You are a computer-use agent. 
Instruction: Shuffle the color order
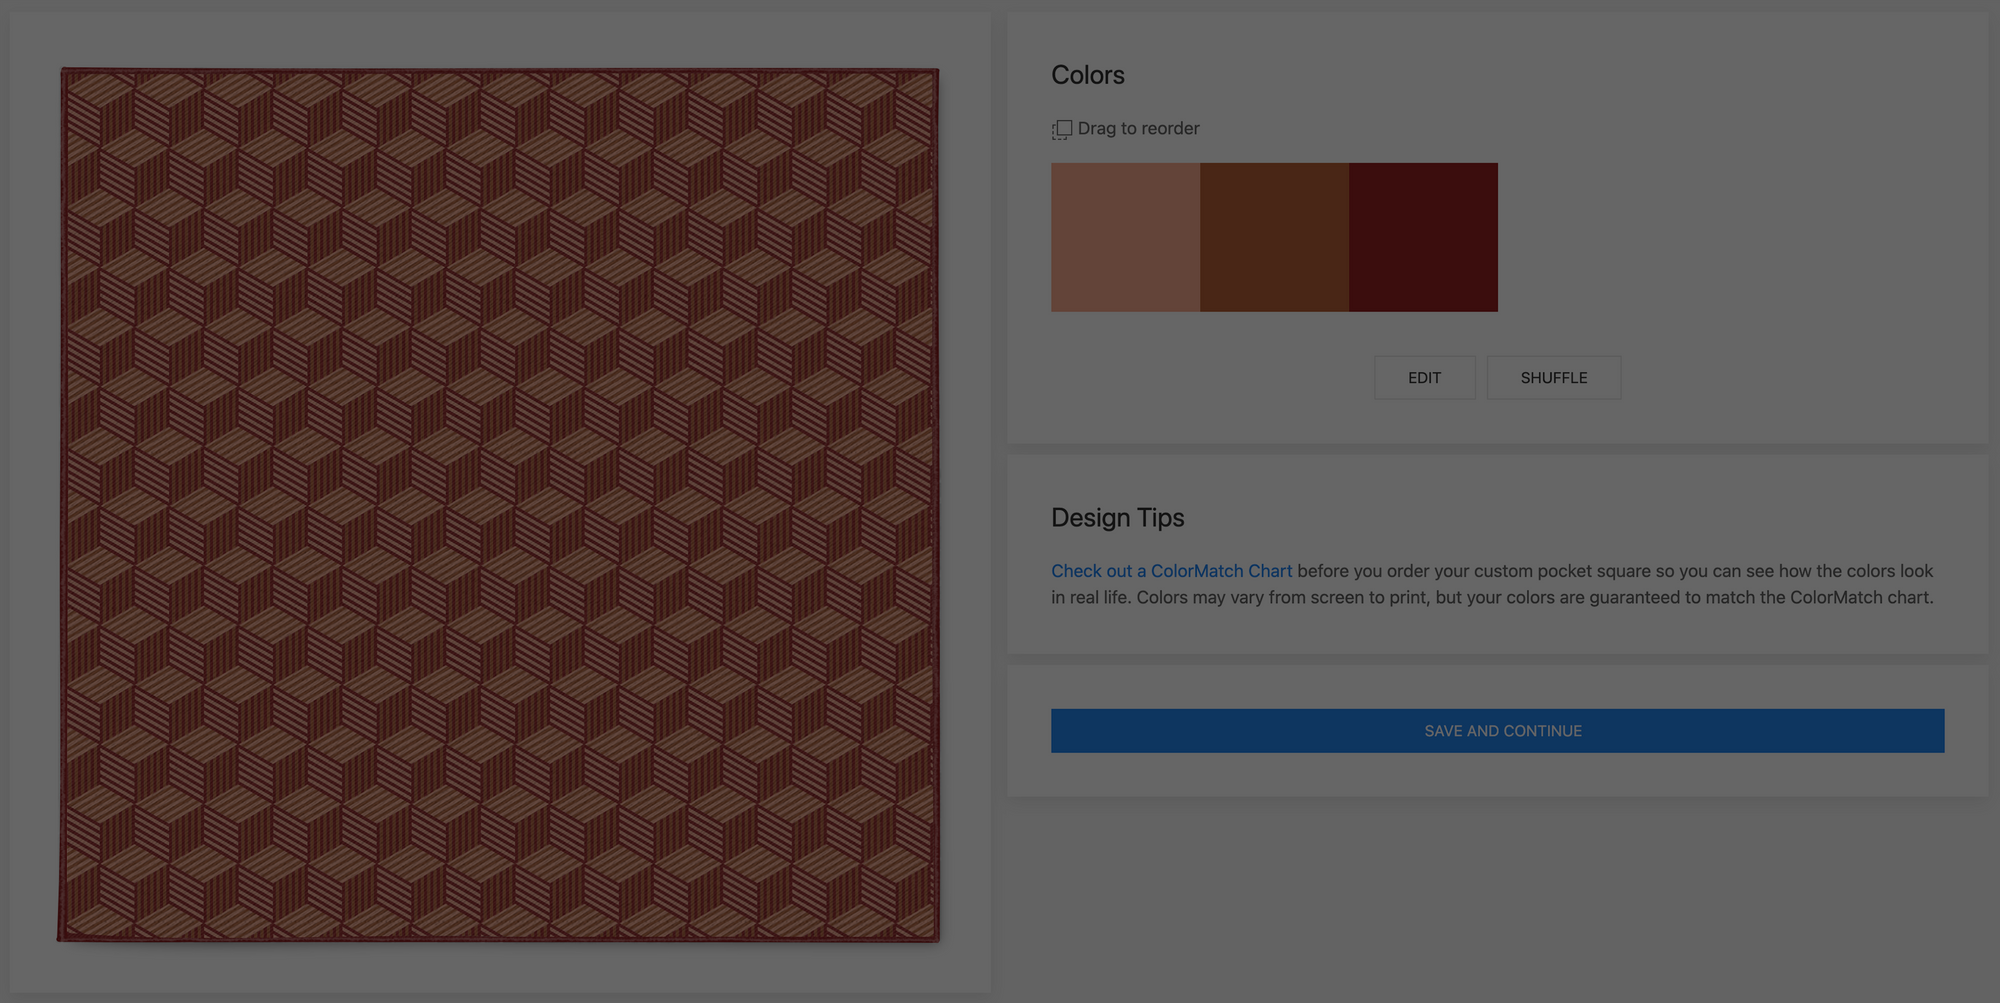pos(1553,378)
